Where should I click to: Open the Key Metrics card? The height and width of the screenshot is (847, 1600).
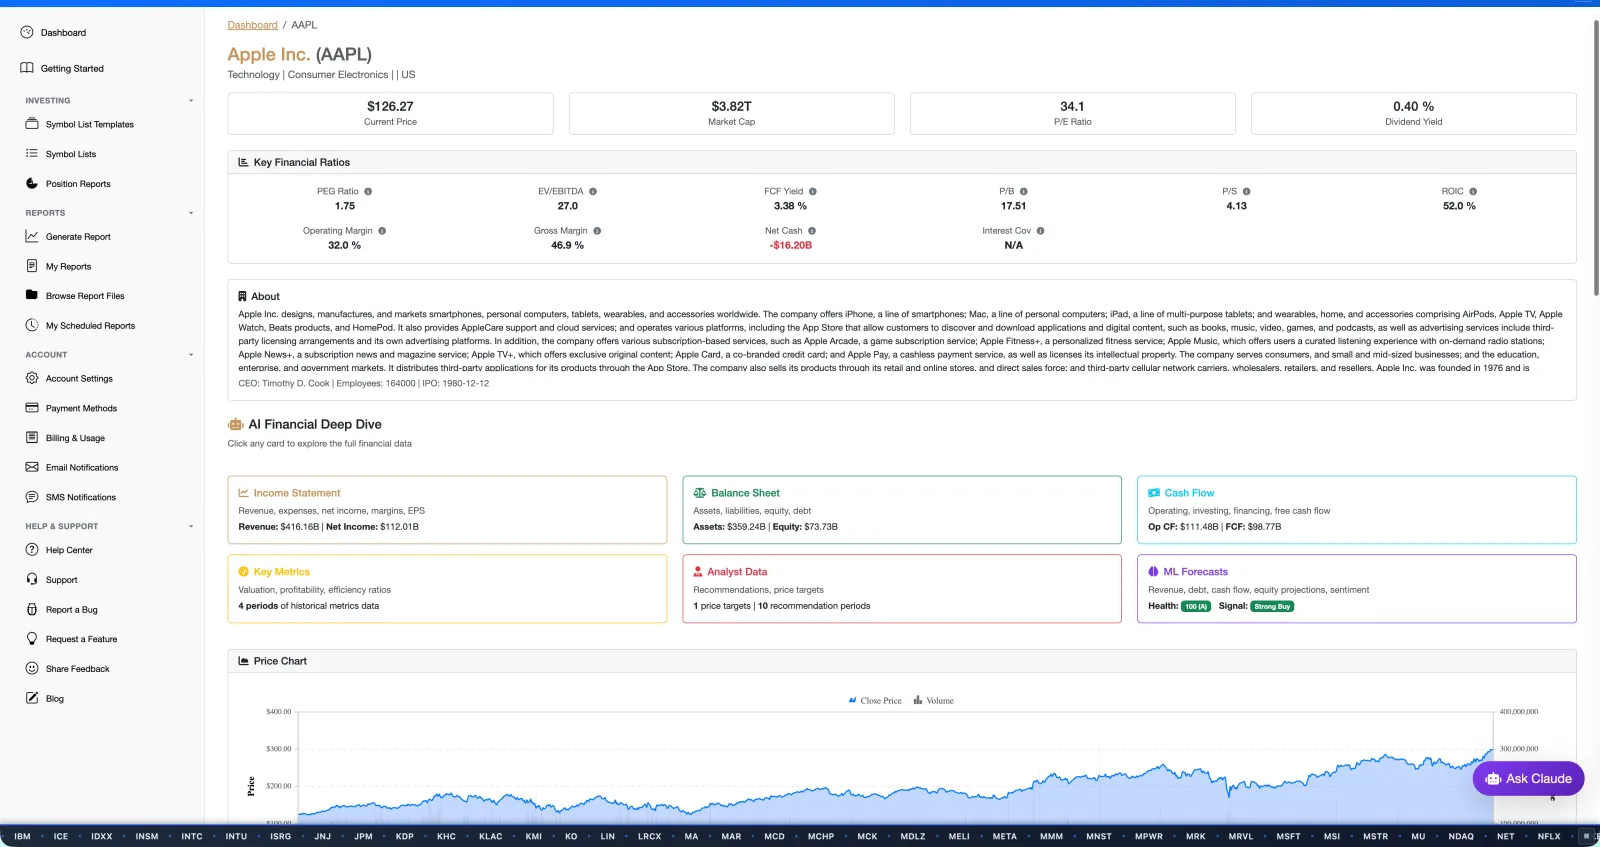[x=447, y=589]
